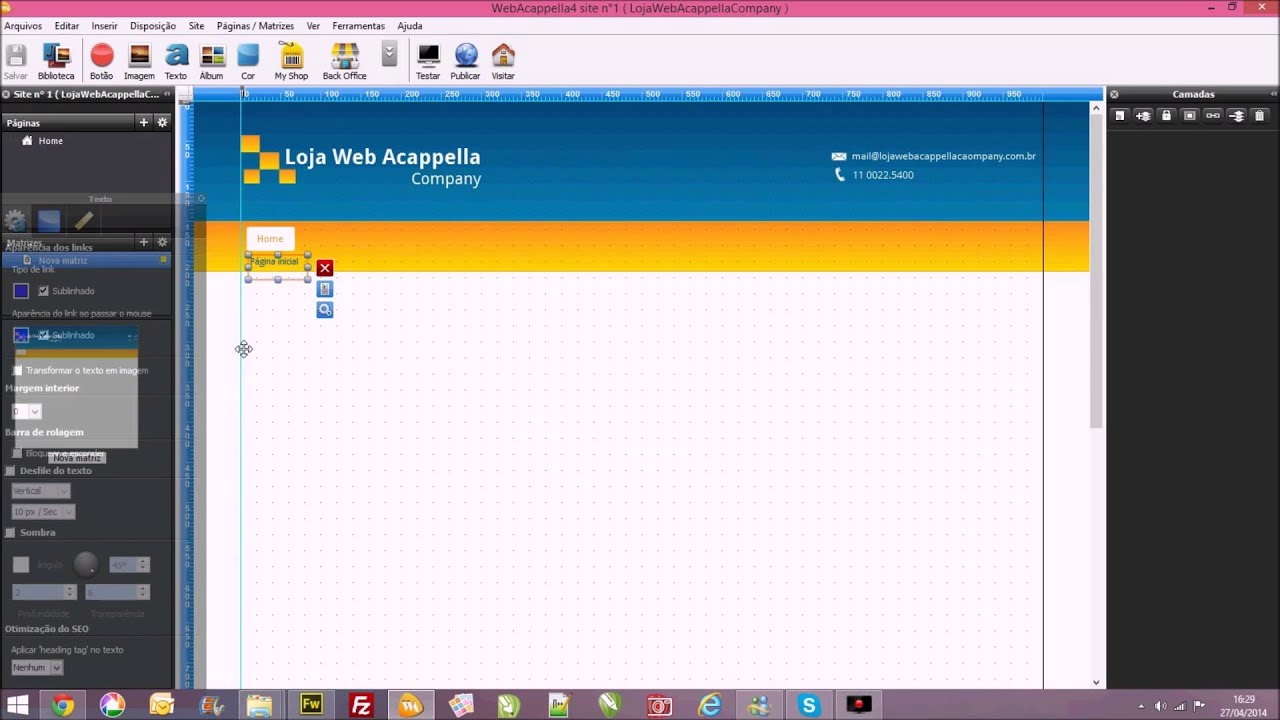Open the Nenhum heading tag dropdown
The width and height of the screenshot is (1280, 720).
36,667
